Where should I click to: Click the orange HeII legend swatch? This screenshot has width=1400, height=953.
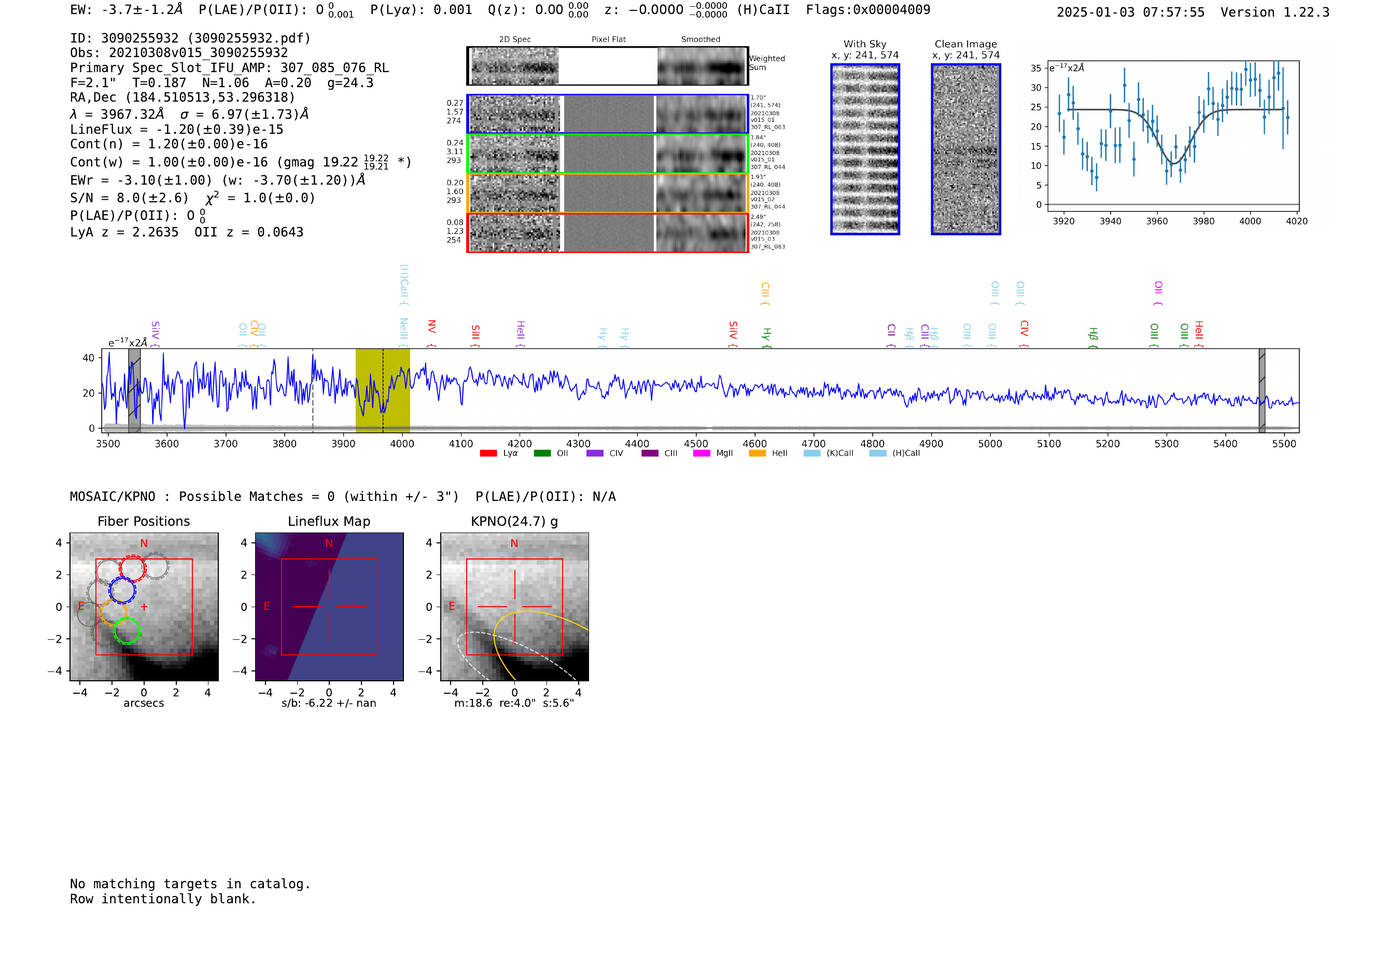[757, 453]
